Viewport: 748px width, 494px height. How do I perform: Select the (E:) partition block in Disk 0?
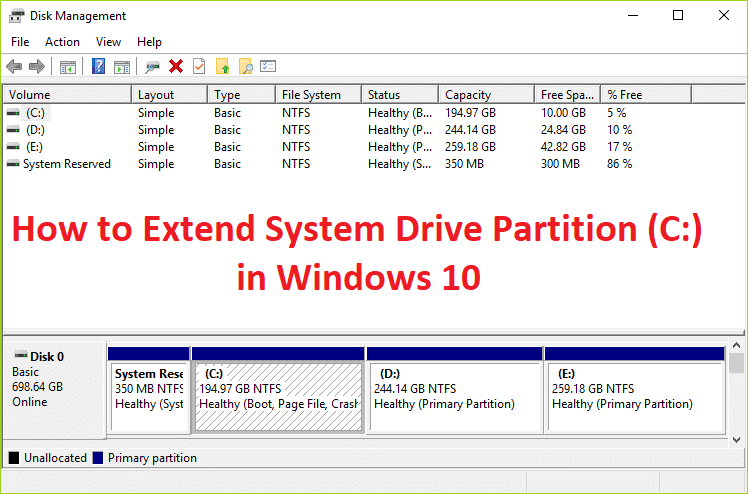click(633, 396)
